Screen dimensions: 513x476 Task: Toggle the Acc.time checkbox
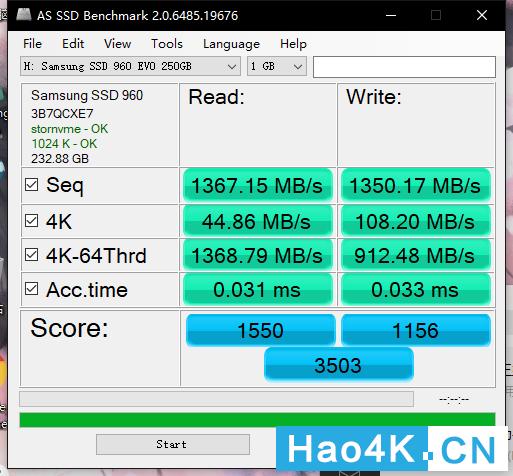(x=32, y=289)
